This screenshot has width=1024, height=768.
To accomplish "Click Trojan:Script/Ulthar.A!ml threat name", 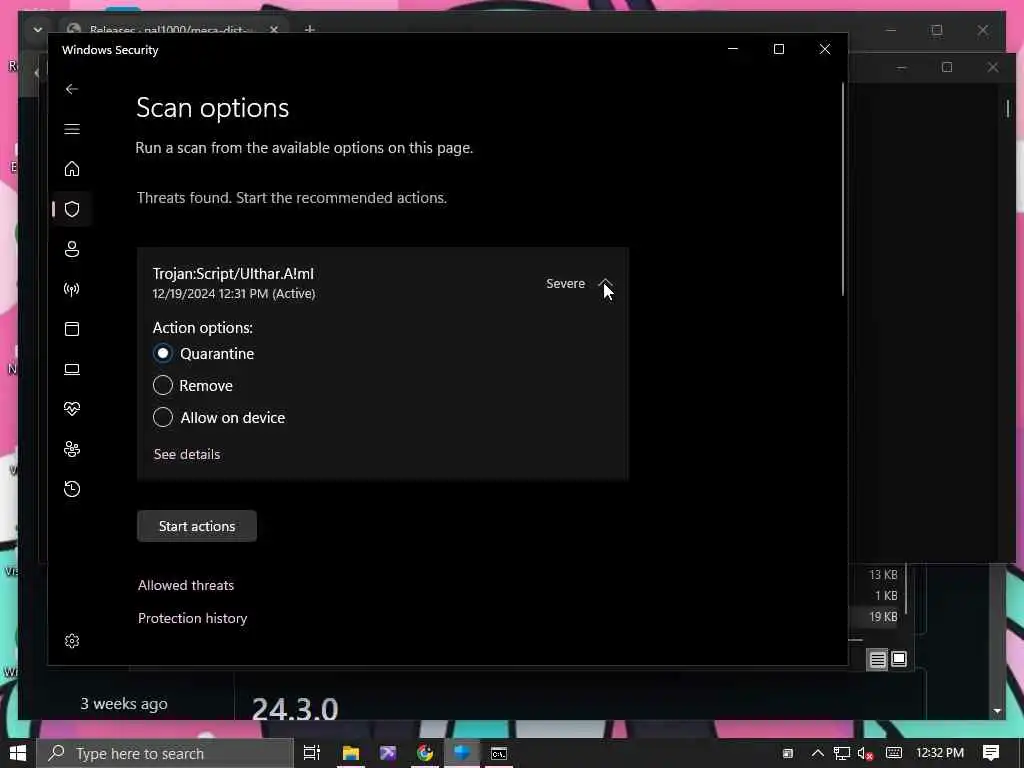I will pyautogui.click(x=233, y=274).
